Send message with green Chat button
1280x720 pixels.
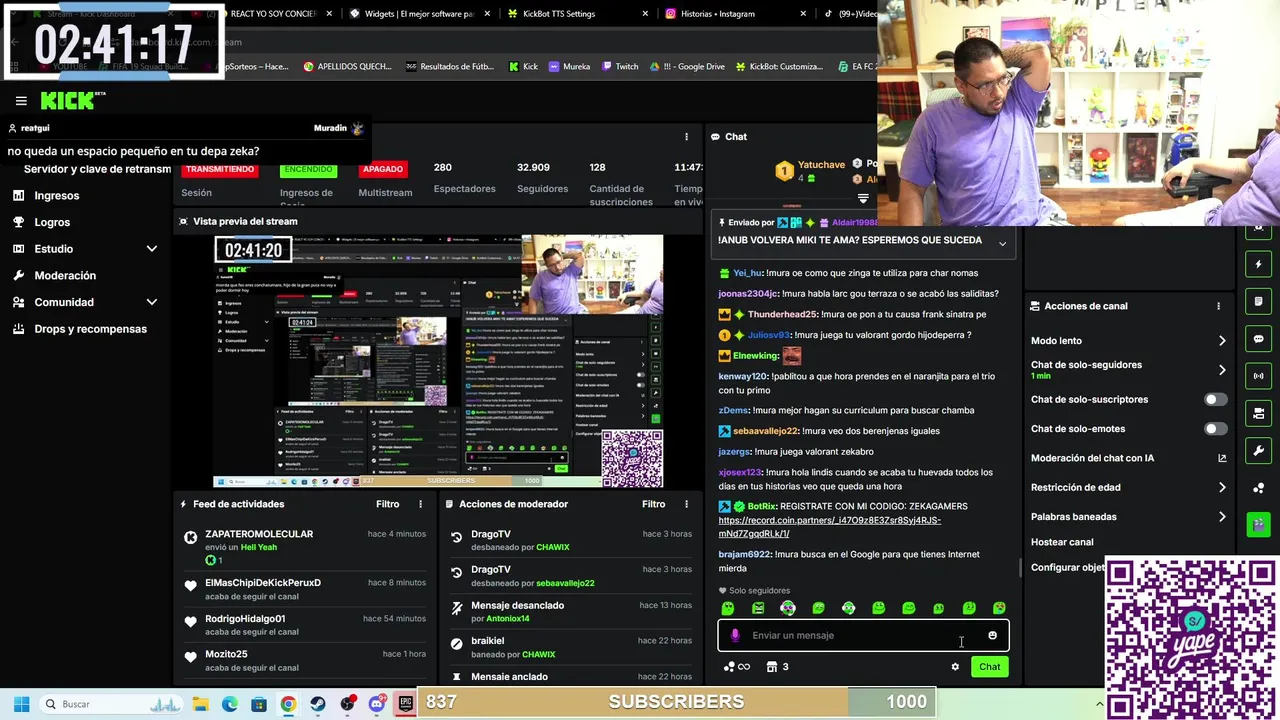[989, 667]
